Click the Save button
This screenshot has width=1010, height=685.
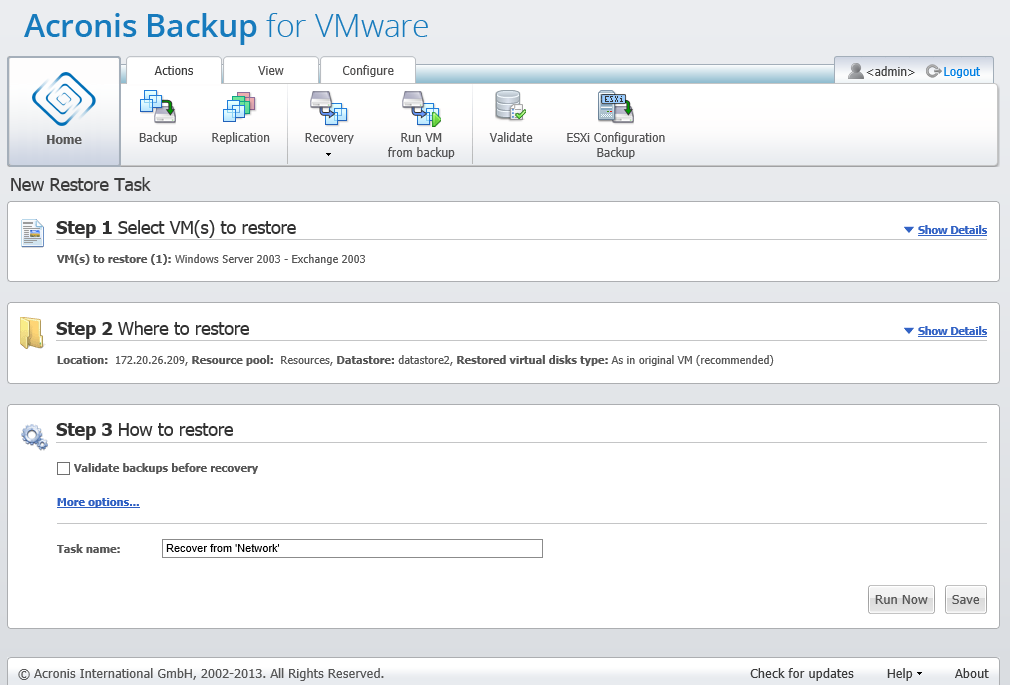click(x=966, y=599)
